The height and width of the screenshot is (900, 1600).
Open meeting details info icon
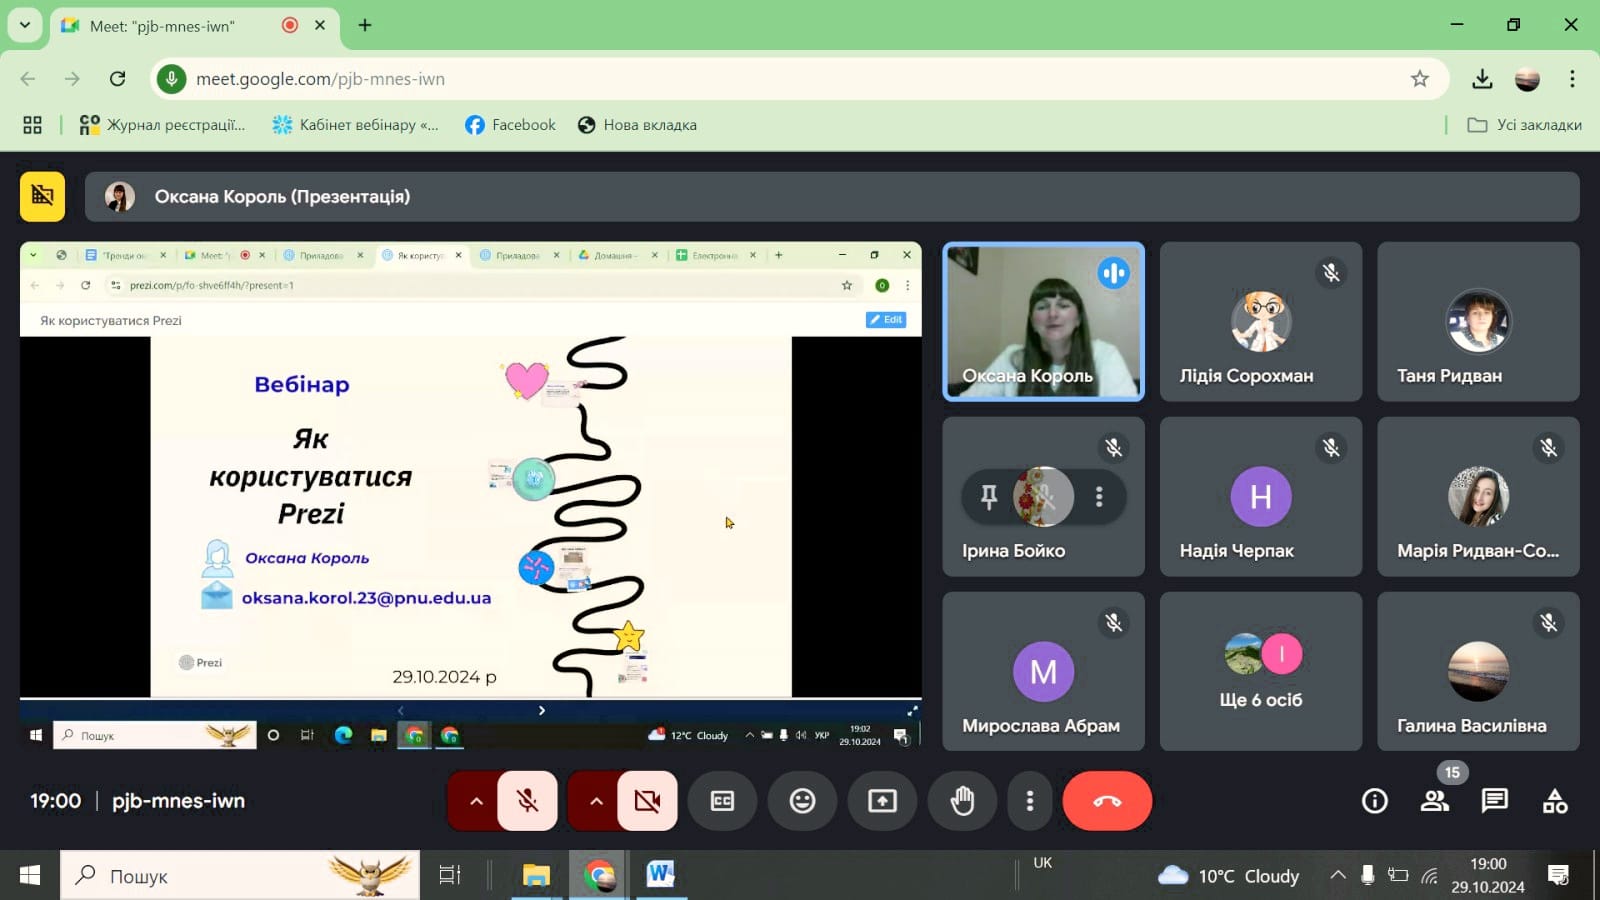click(x=1375, y=801)
